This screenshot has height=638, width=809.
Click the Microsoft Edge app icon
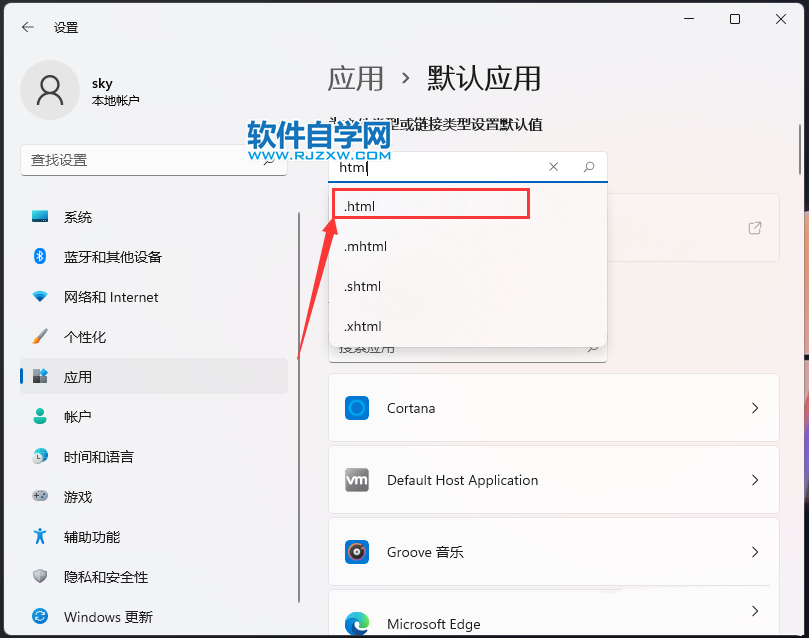pos(357,624)
